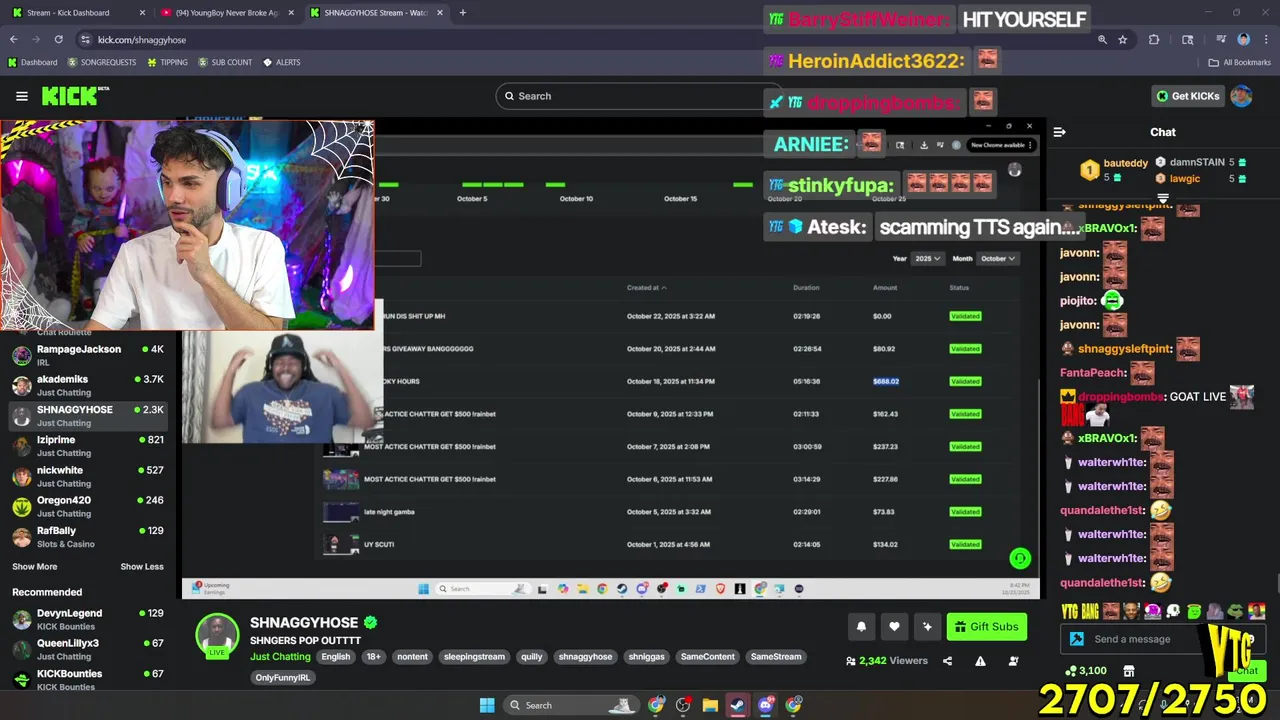The image size is (1280, 720).
Task: Open nickwhite channel in sidebar
Action: coord(88,476)
